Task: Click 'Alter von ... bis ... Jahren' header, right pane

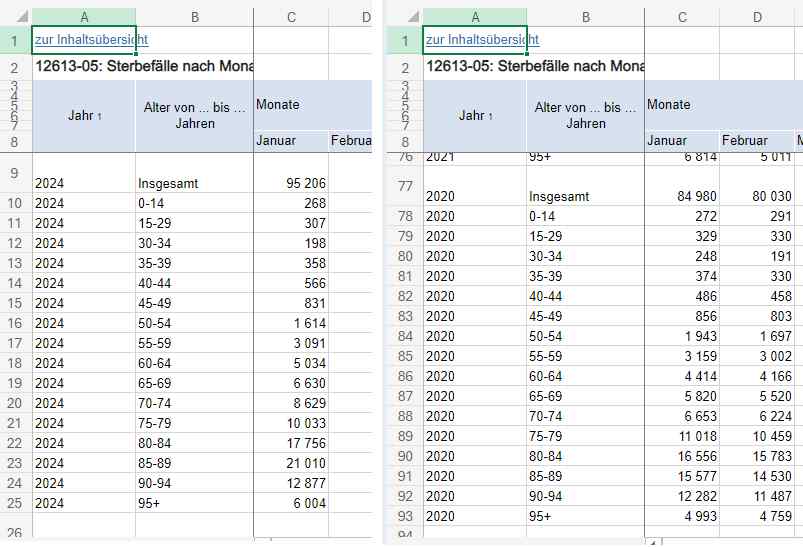Action: (x=586, y=116)
